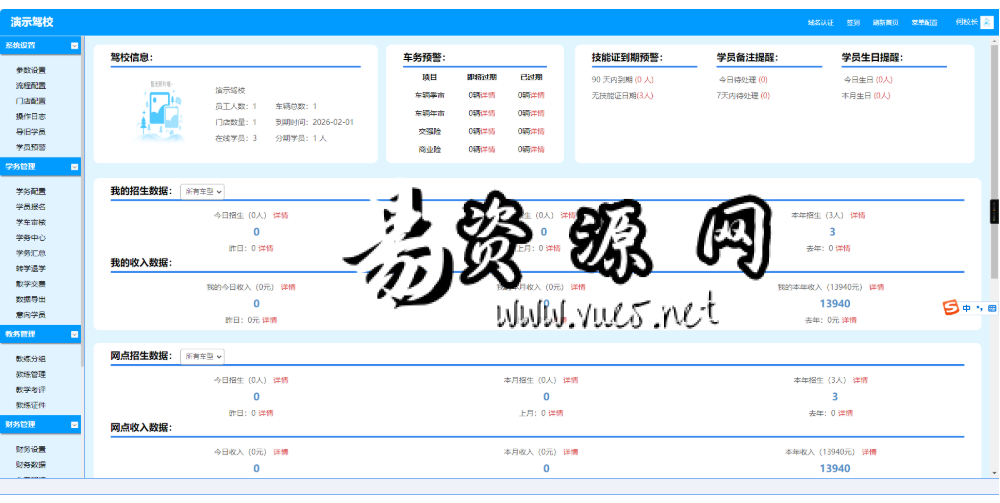Click the Sogou input method S icon

coord(951,308)
